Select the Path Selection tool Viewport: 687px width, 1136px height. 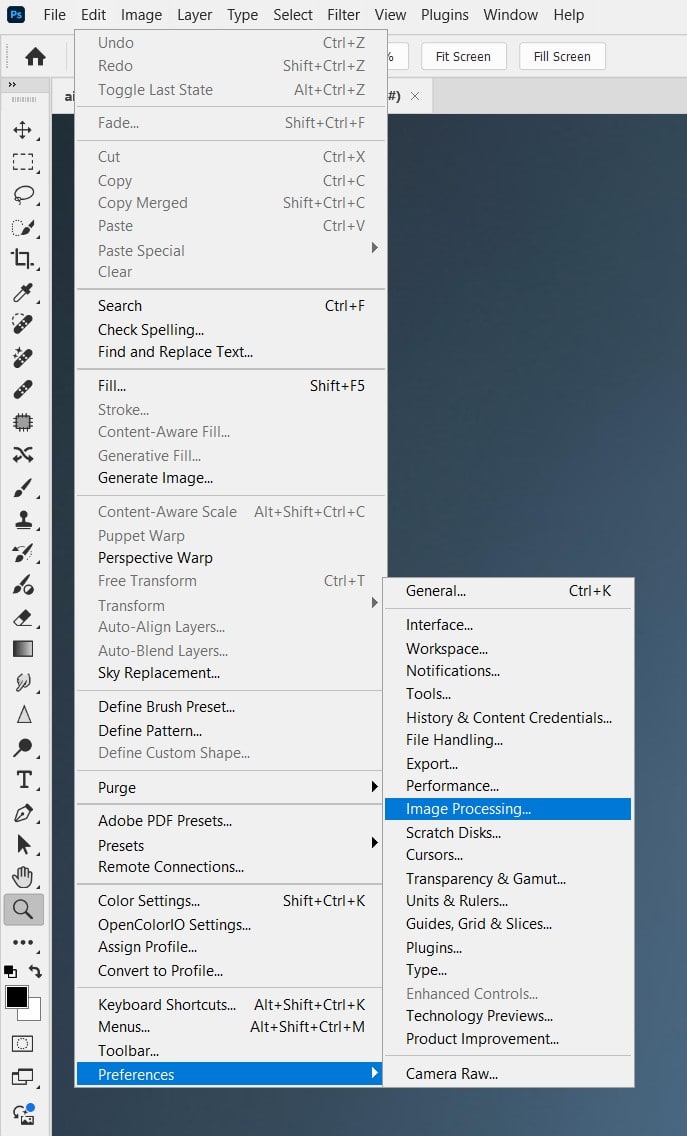(x=23, y=845)
